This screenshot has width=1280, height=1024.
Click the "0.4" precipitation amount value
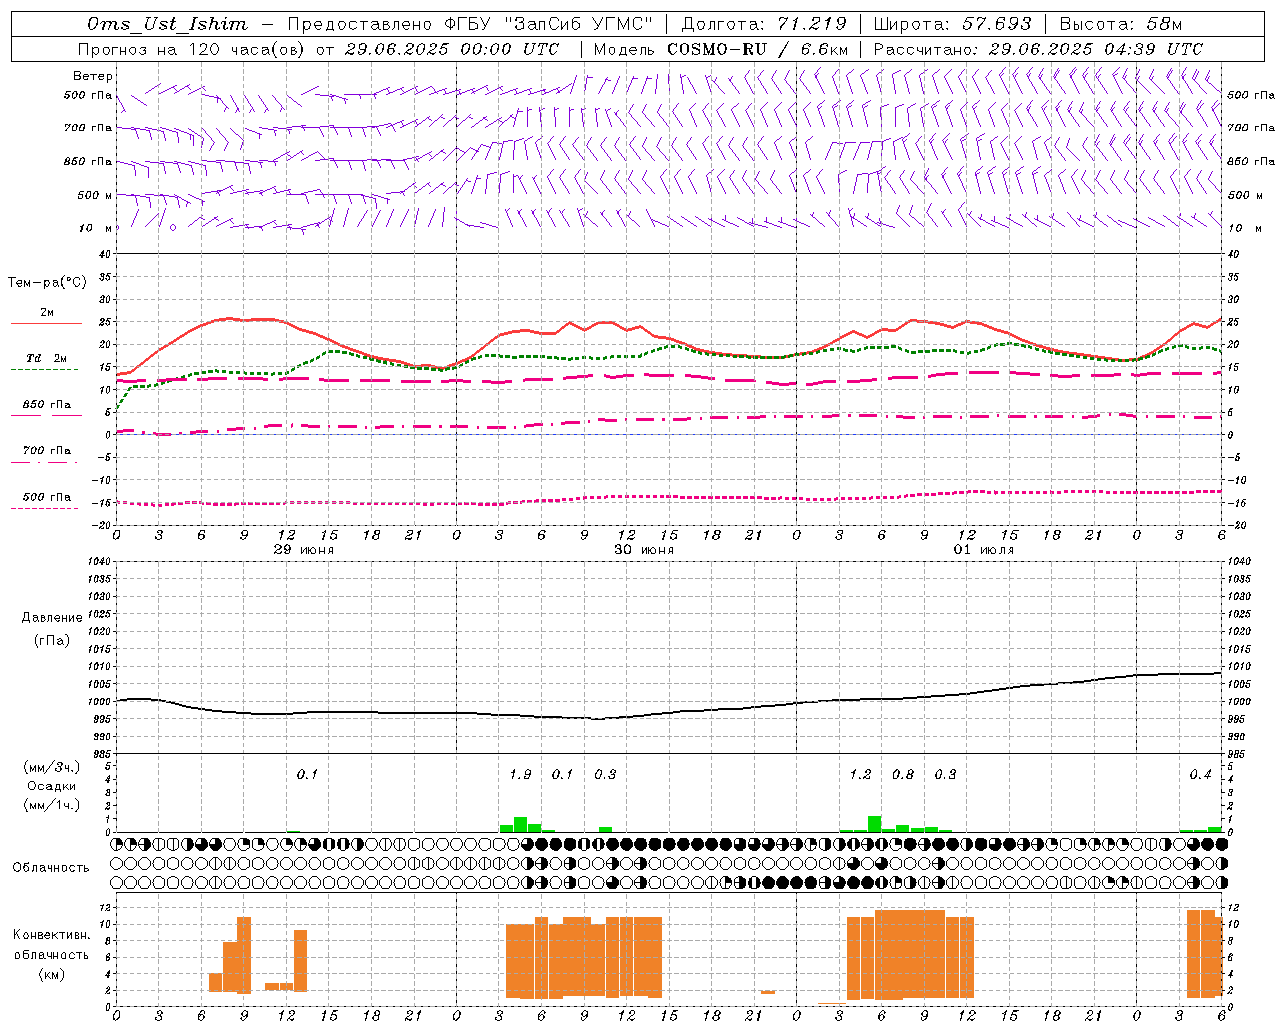(x=1200, y=774)
